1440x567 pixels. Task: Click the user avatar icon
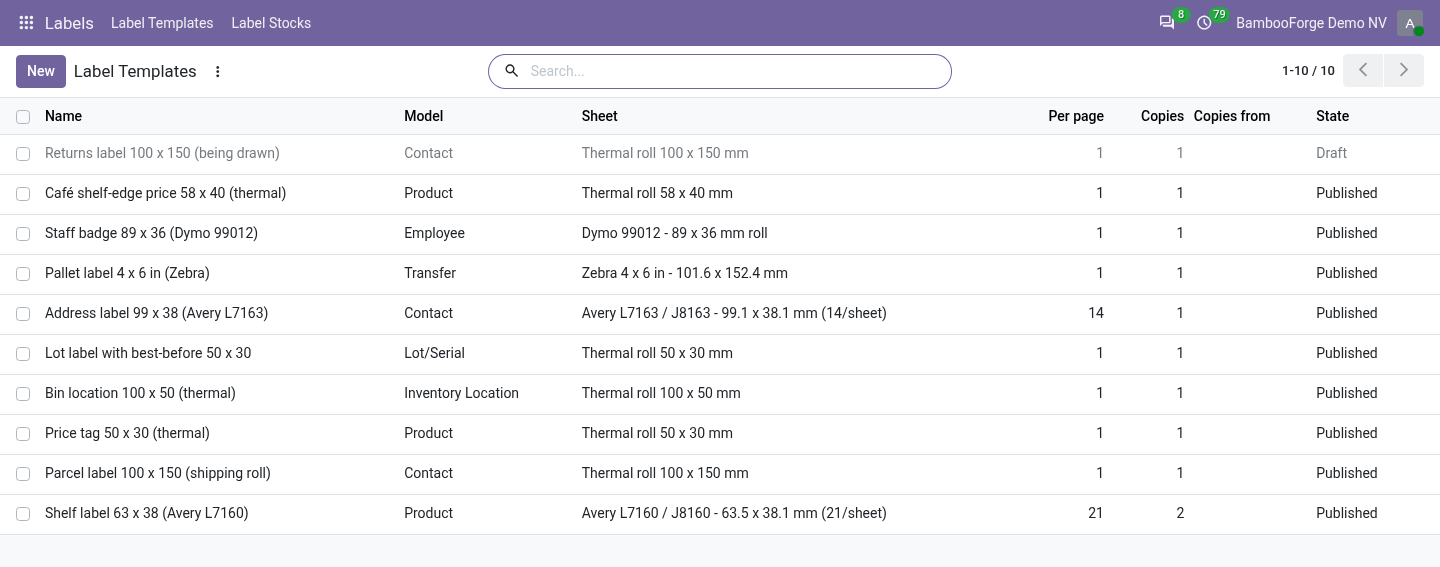[x=1410, y=23]
